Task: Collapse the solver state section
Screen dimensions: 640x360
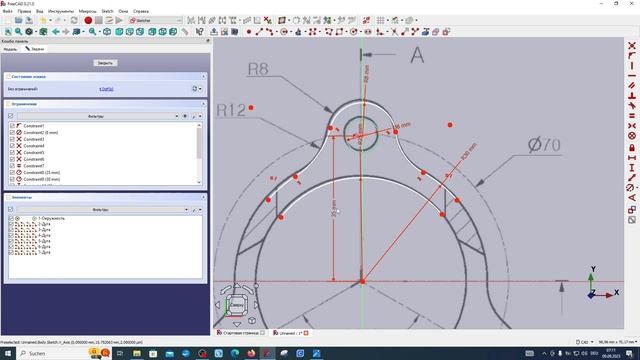Action: tap(203, 76)
